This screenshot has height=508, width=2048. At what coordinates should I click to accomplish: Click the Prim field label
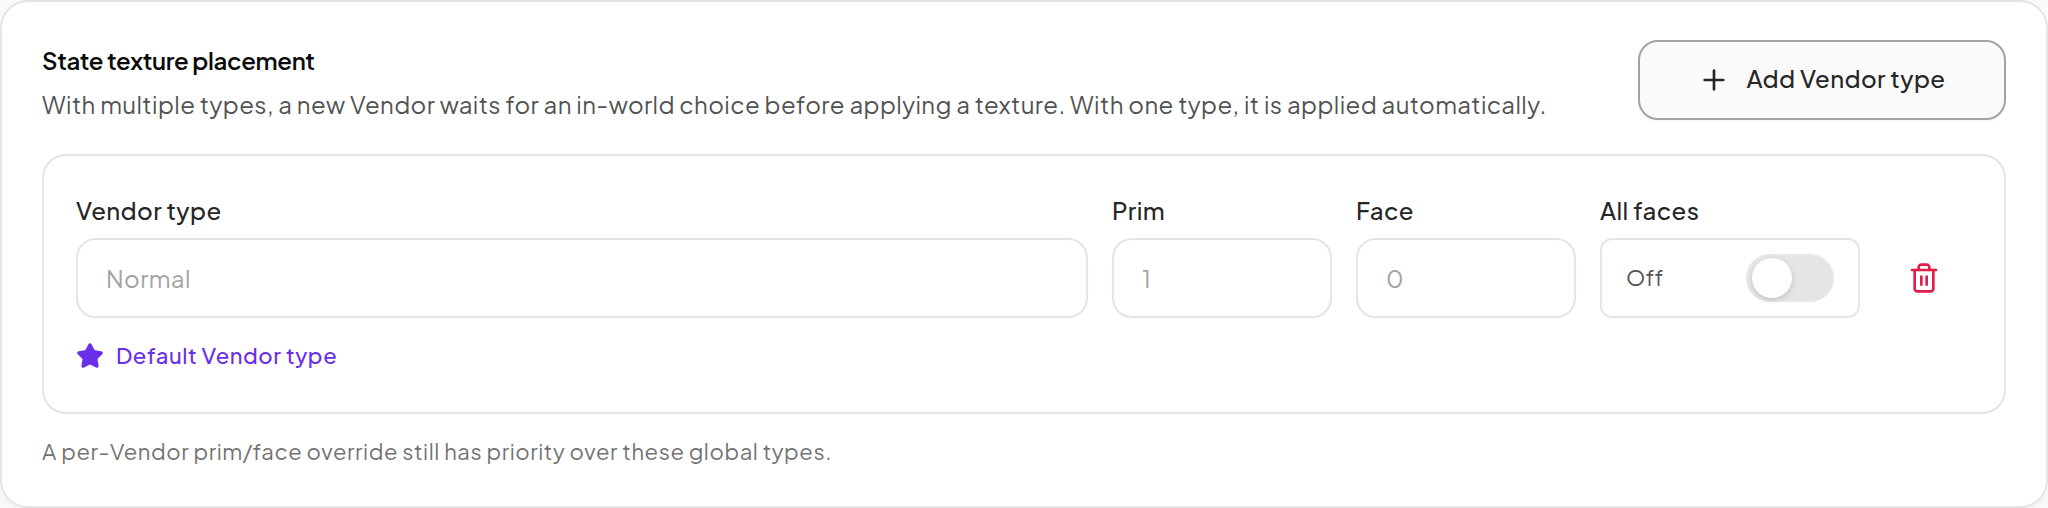(1138, 212)
